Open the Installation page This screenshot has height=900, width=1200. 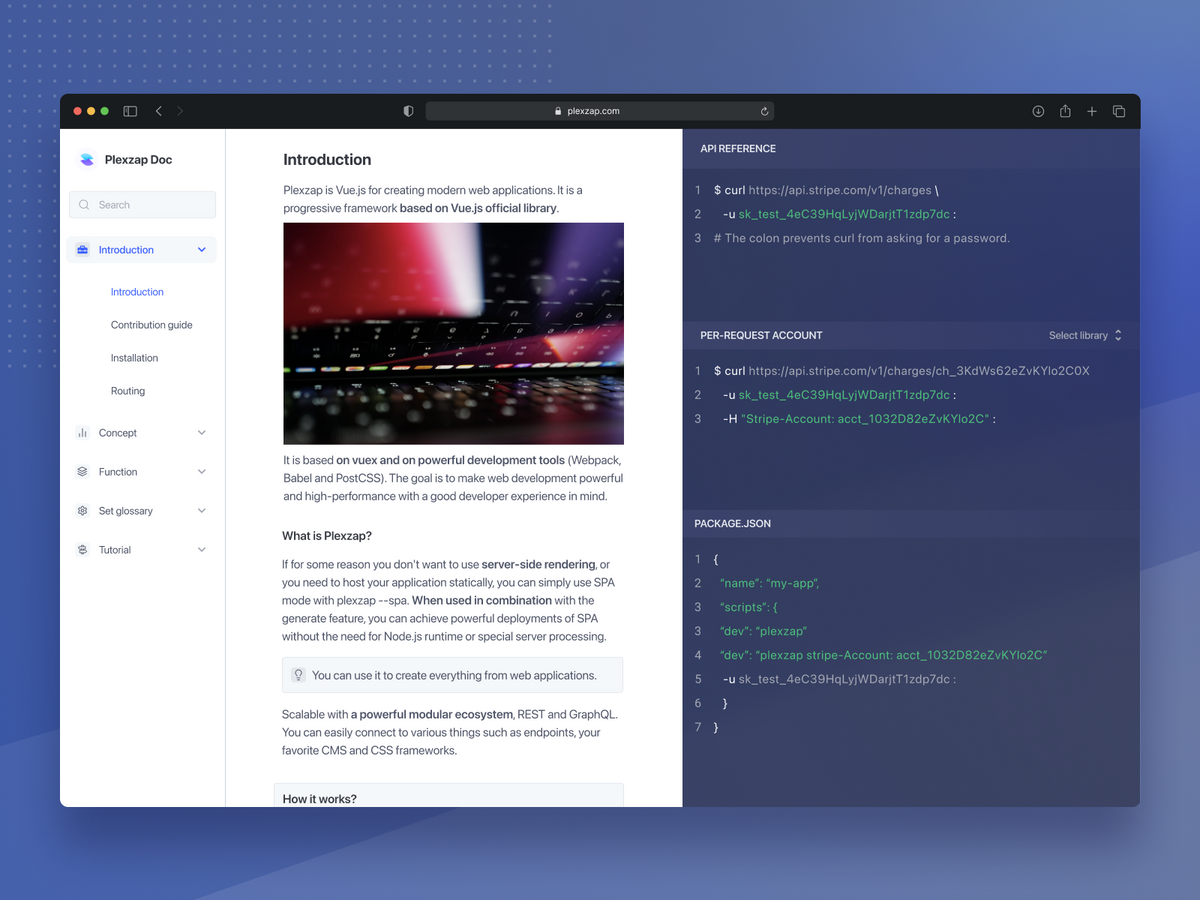pyautogui.click(x=134, y=358)
